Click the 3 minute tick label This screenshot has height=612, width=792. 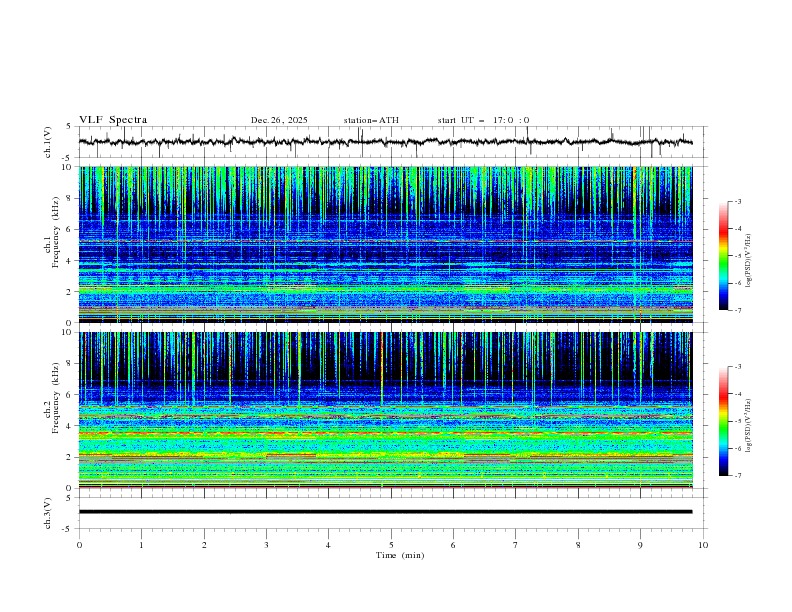266,545
